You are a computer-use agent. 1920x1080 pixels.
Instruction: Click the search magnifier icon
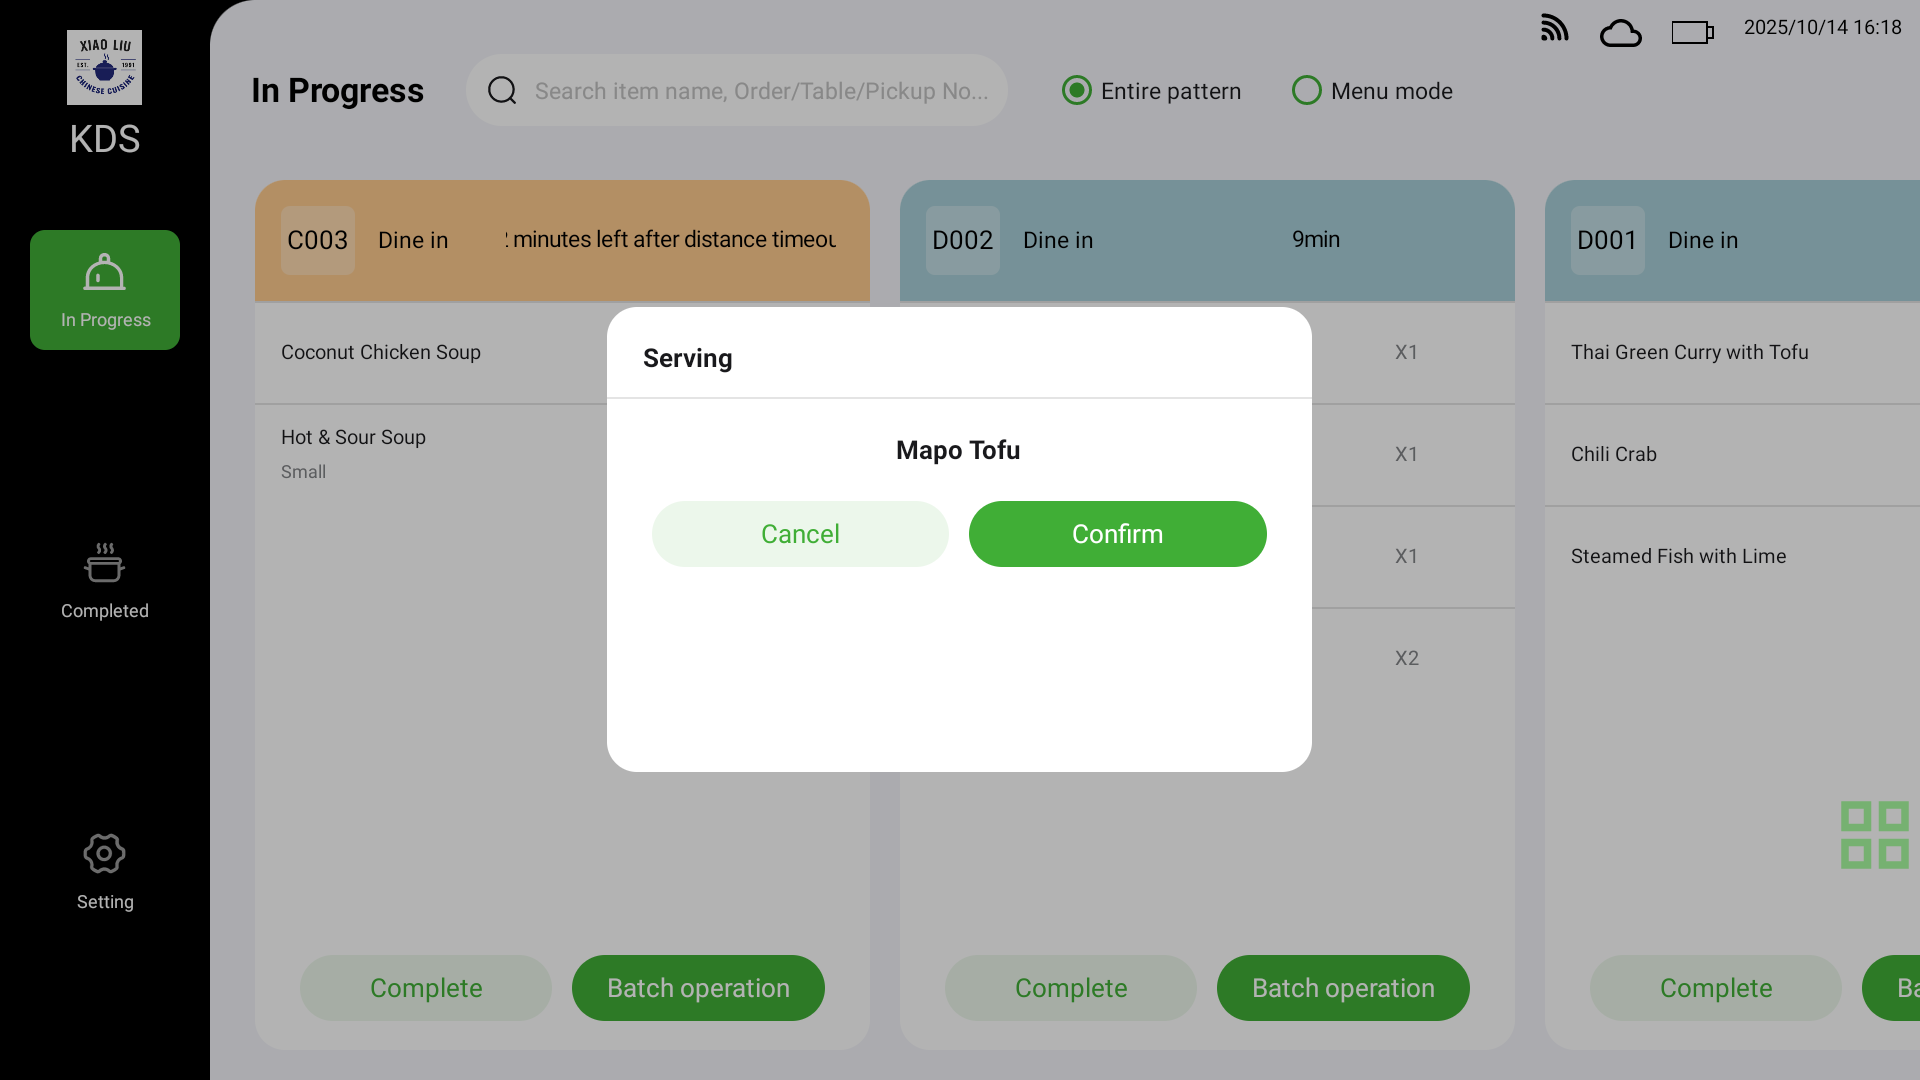point(502,91)
